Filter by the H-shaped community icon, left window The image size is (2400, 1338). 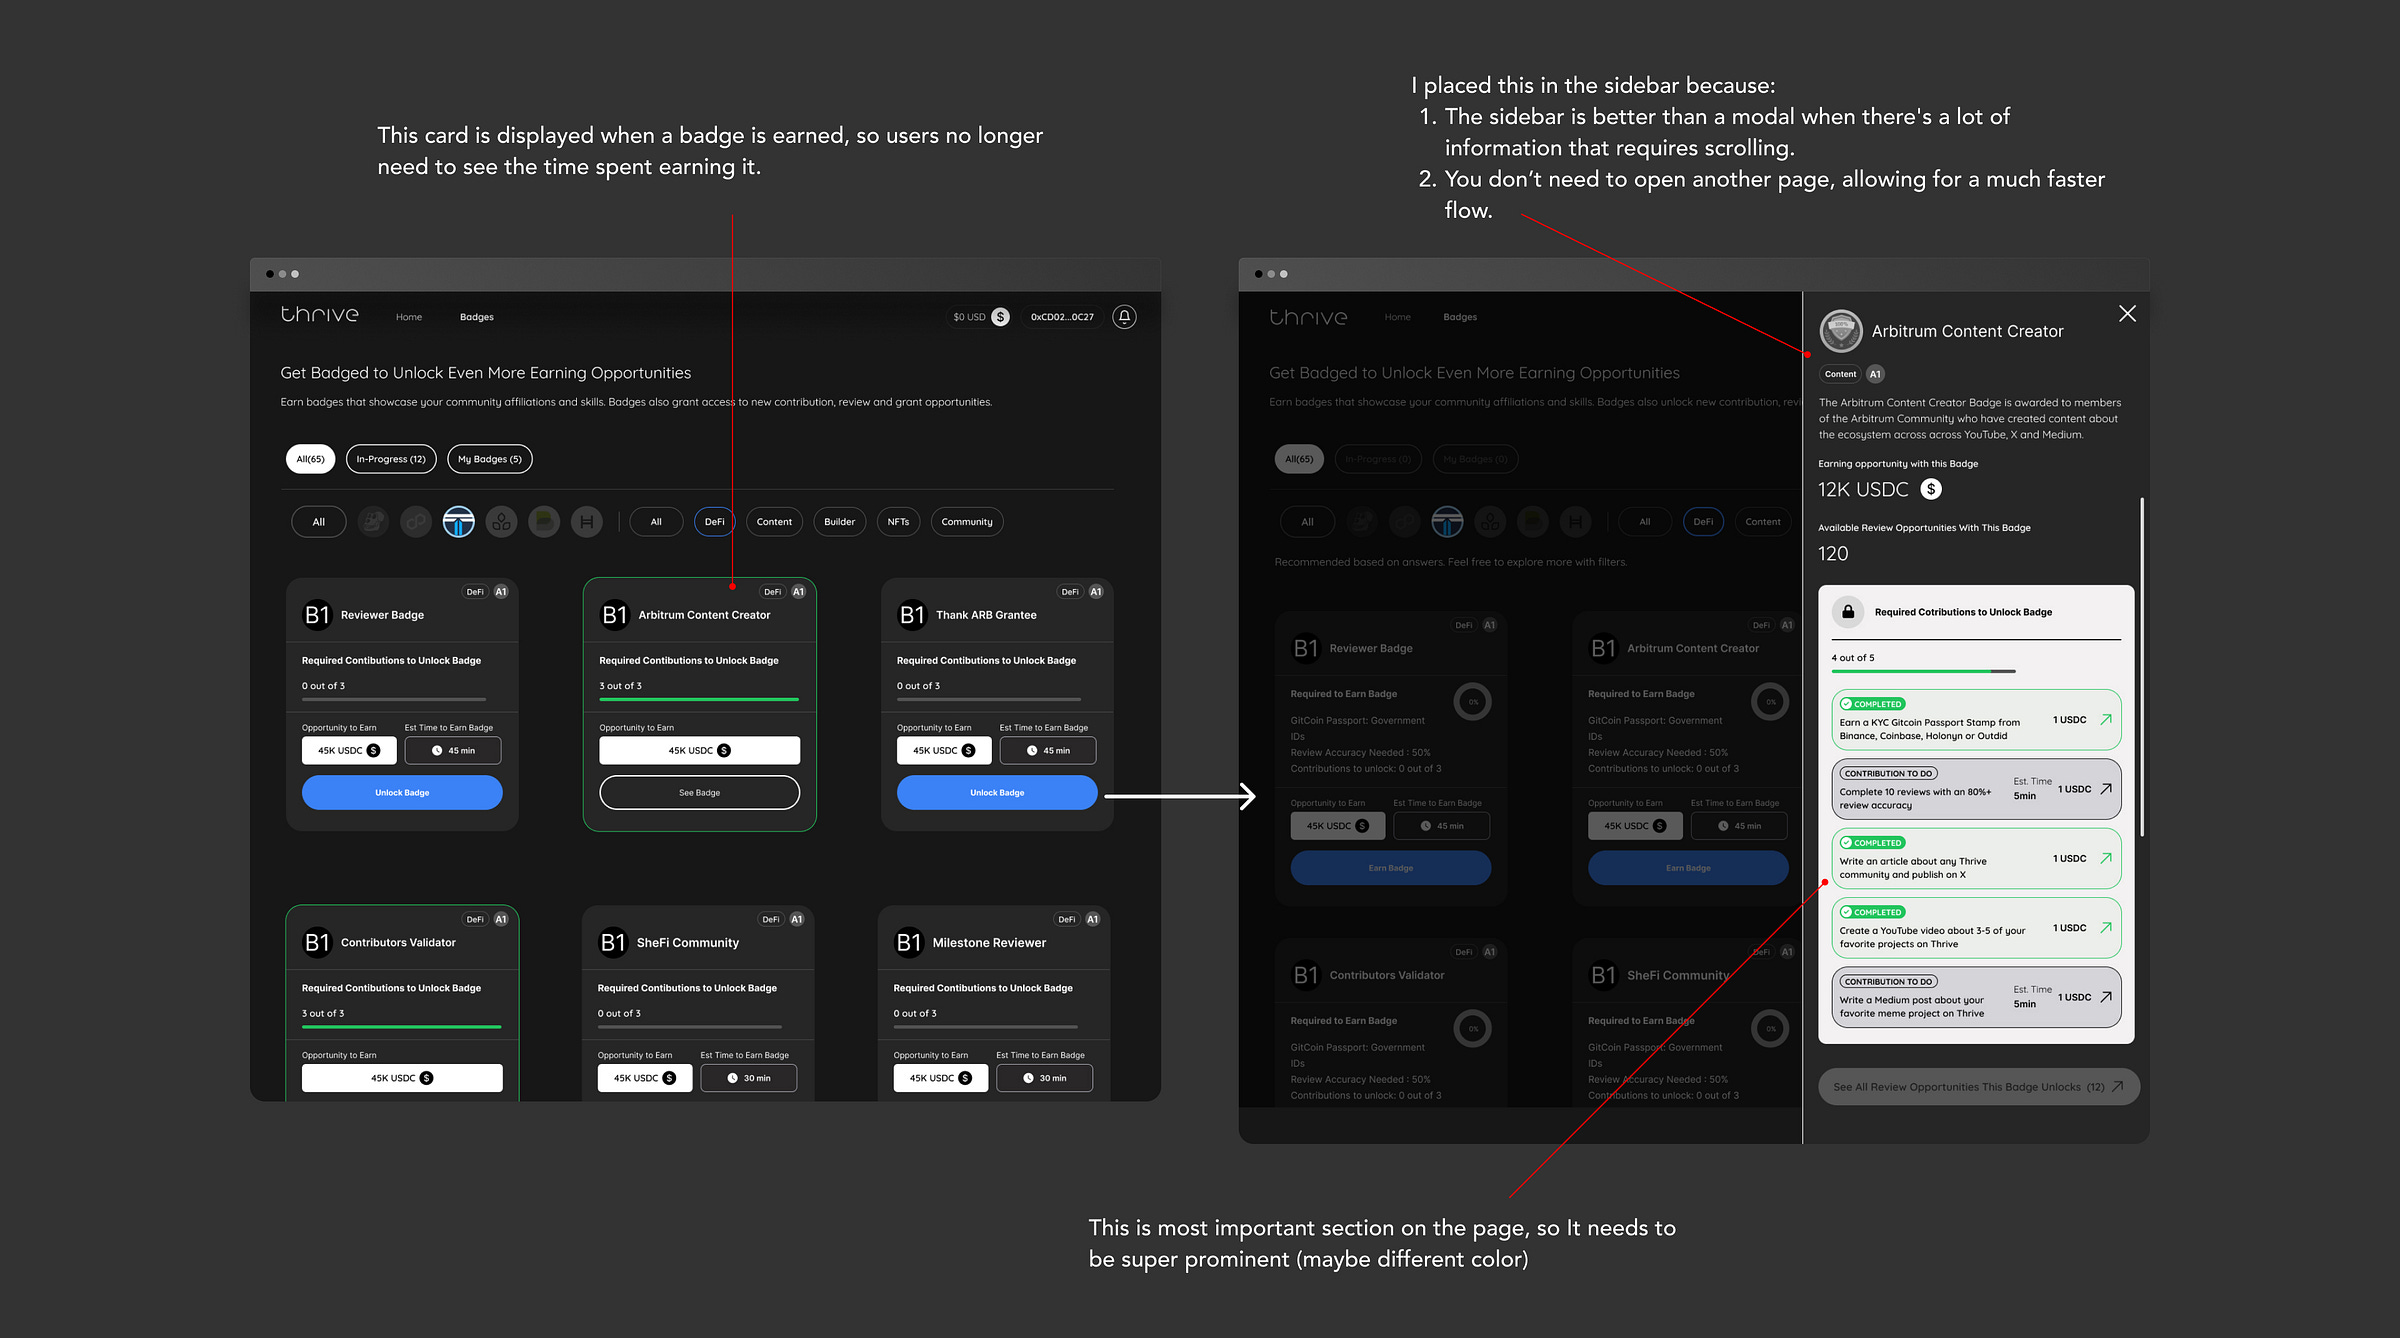pyautogui.click(x=587, y=522)
